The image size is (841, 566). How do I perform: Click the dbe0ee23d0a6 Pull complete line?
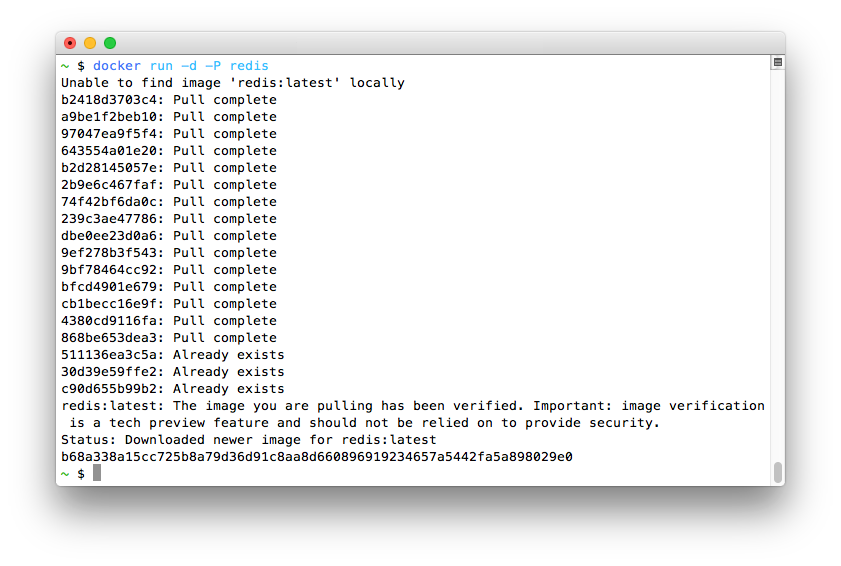point(168,236)
